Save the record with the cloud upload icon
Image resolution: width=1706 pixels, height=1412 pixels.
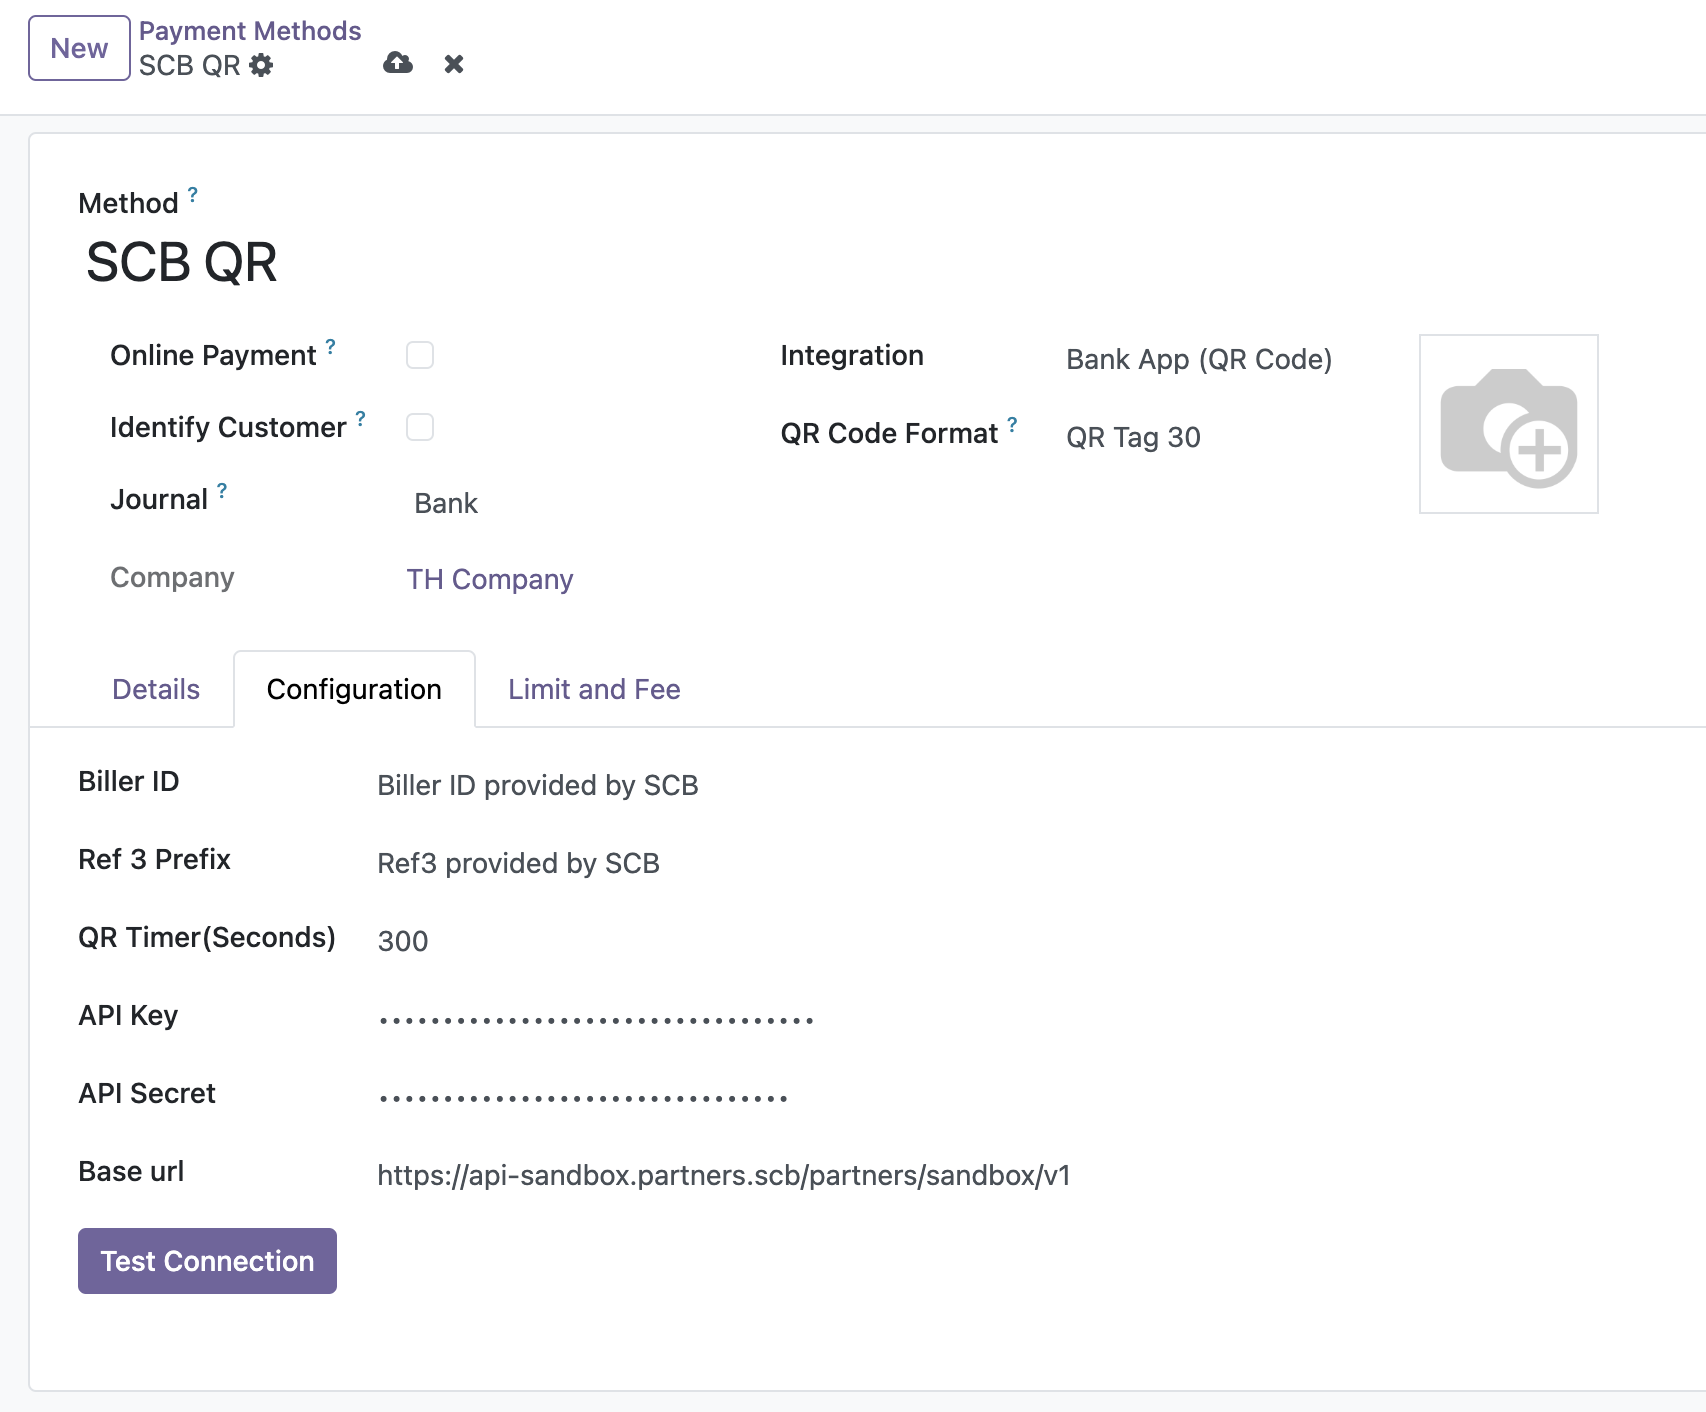(x=398, y=63)
